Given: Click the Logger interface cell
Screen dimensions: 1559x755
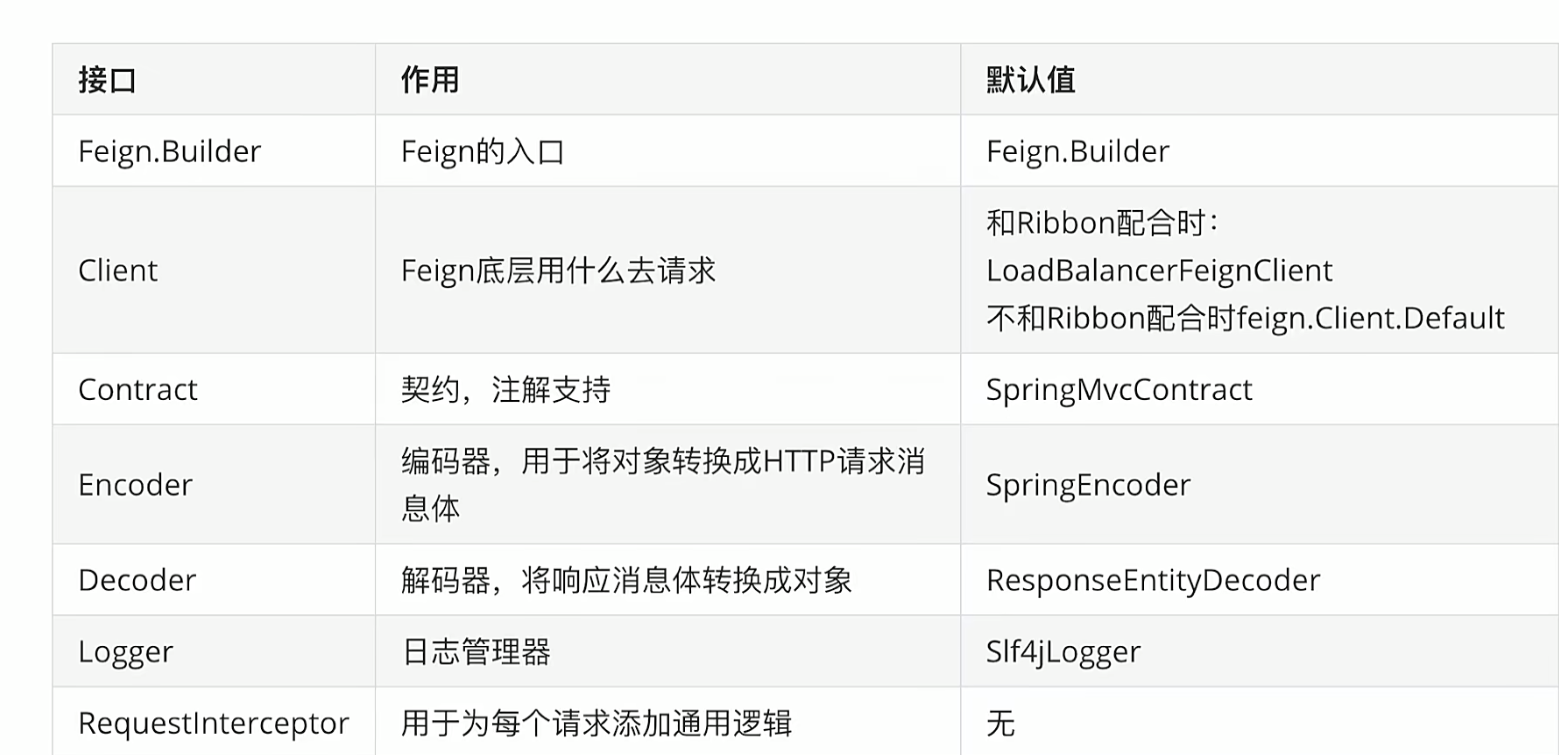Looking at the screenshot, I should pyautogui.click(x=125, y=652).
